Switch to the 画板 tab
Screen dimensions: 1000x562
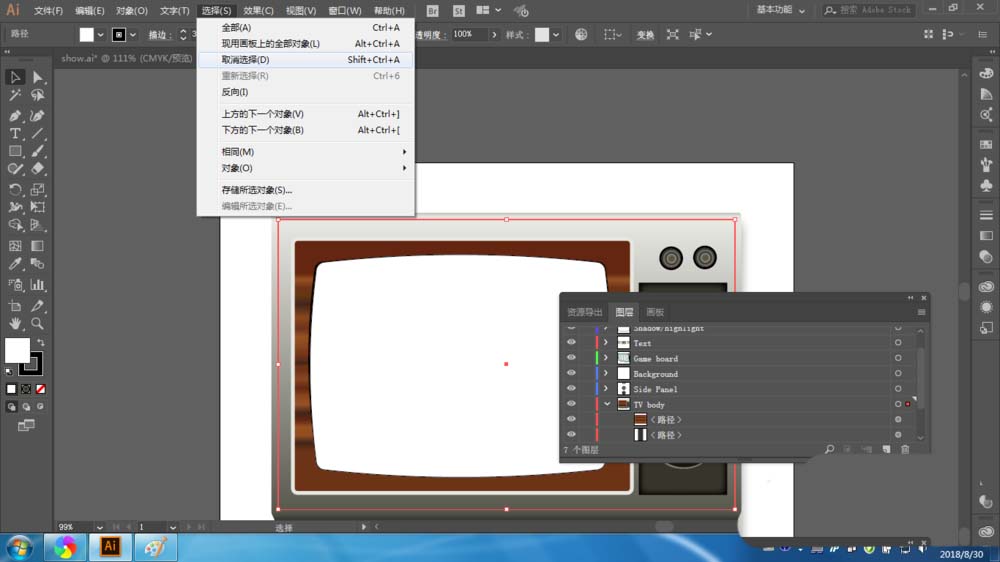click(655, 312)
